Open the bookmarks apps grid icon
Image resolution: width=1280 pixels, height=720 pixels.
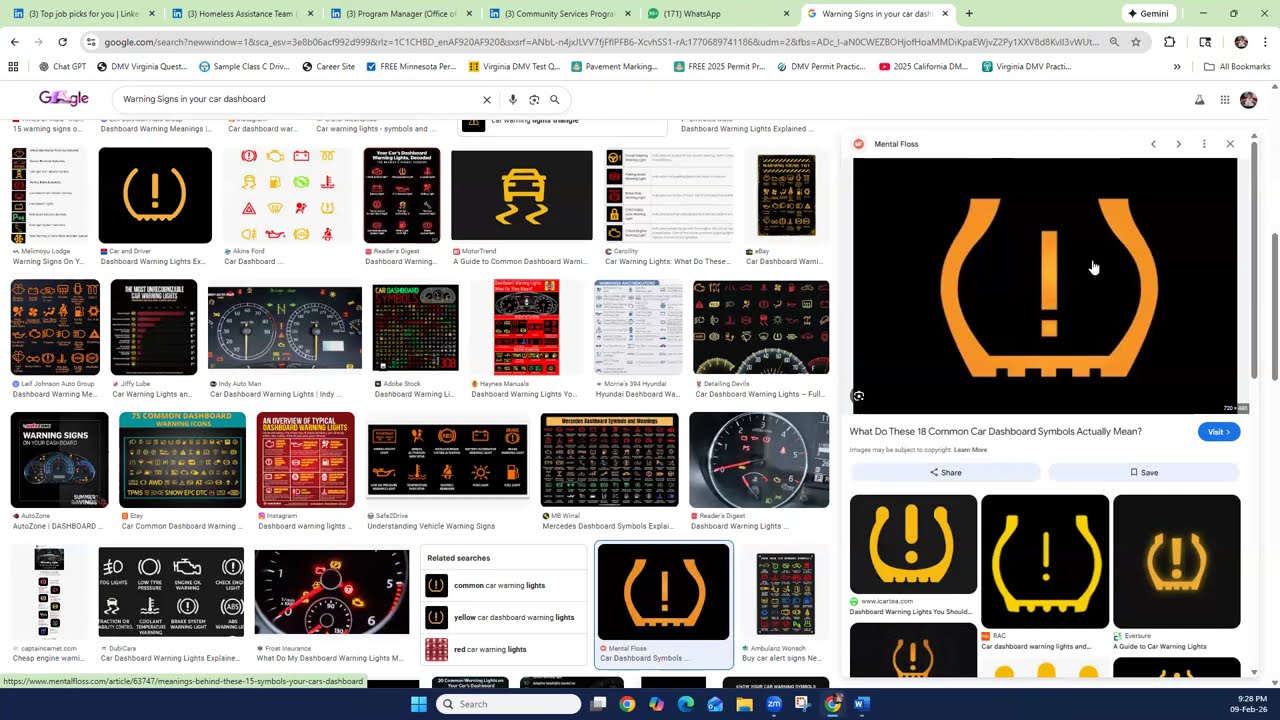(13, 67)
